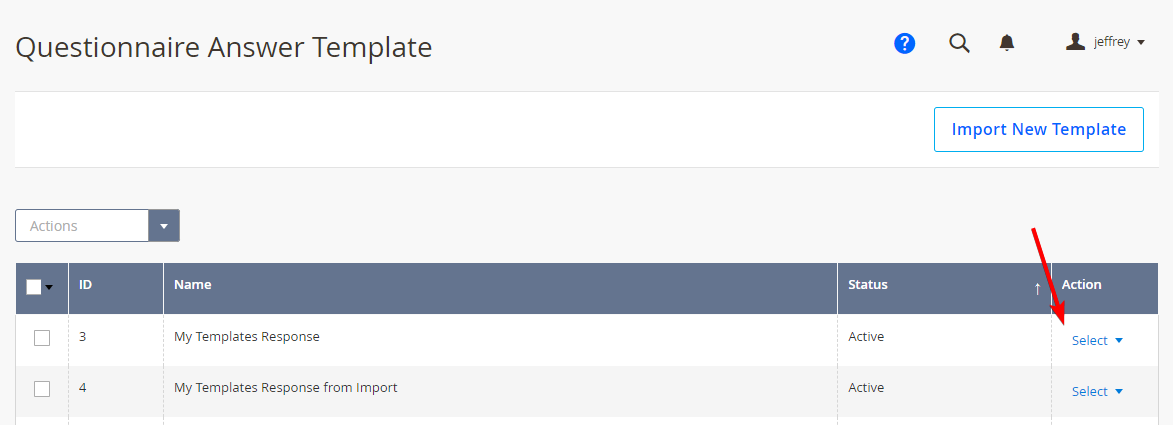Click the arrow button on the Actions box
The height and width of the screenshot is (425, 1173).
164,225
